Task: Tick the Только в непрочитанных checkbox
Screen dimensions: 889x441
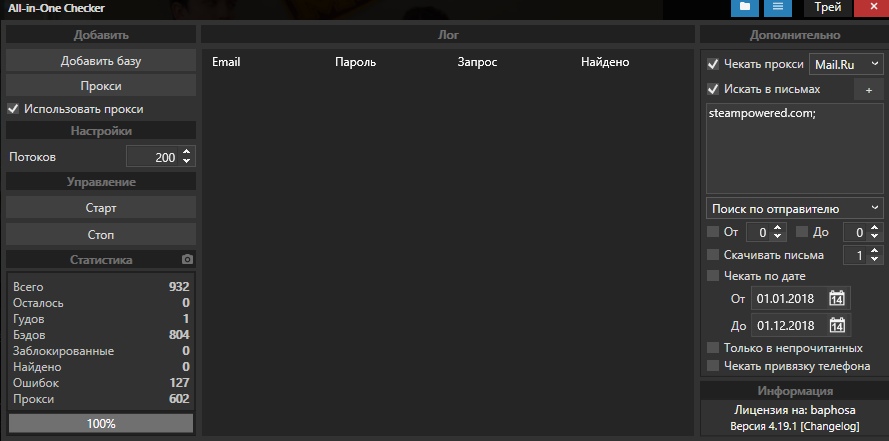Action: (x=713, y=348)
